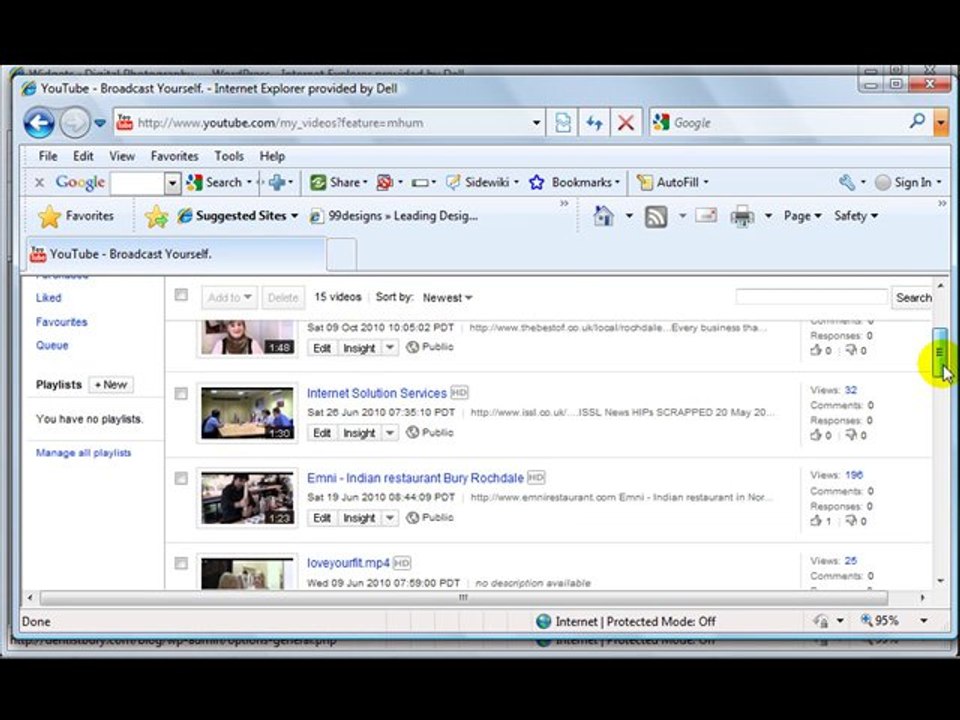
Task: Click Insight for Emni Indian restaurant video
Action: pyautogui.click(x=359, y=518)
